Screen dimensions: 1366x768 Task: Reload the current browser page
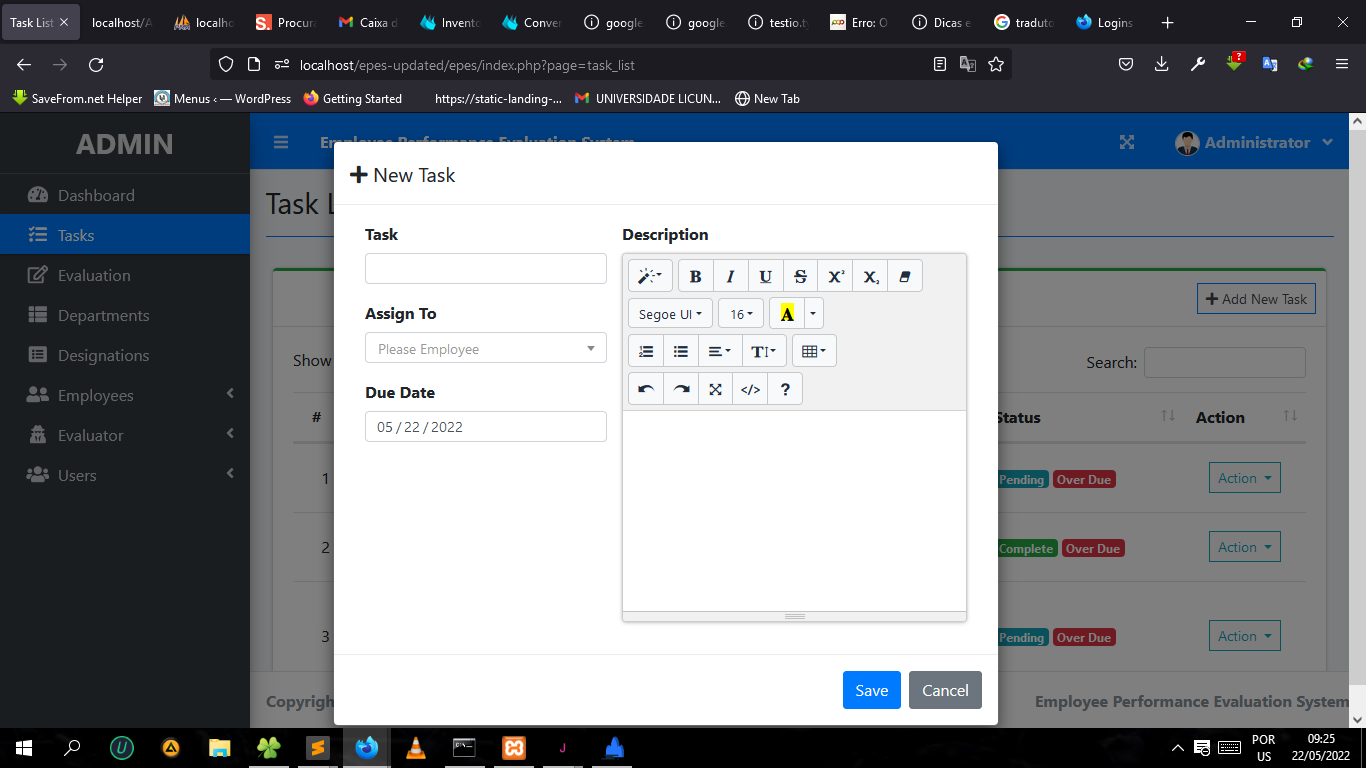96,64
